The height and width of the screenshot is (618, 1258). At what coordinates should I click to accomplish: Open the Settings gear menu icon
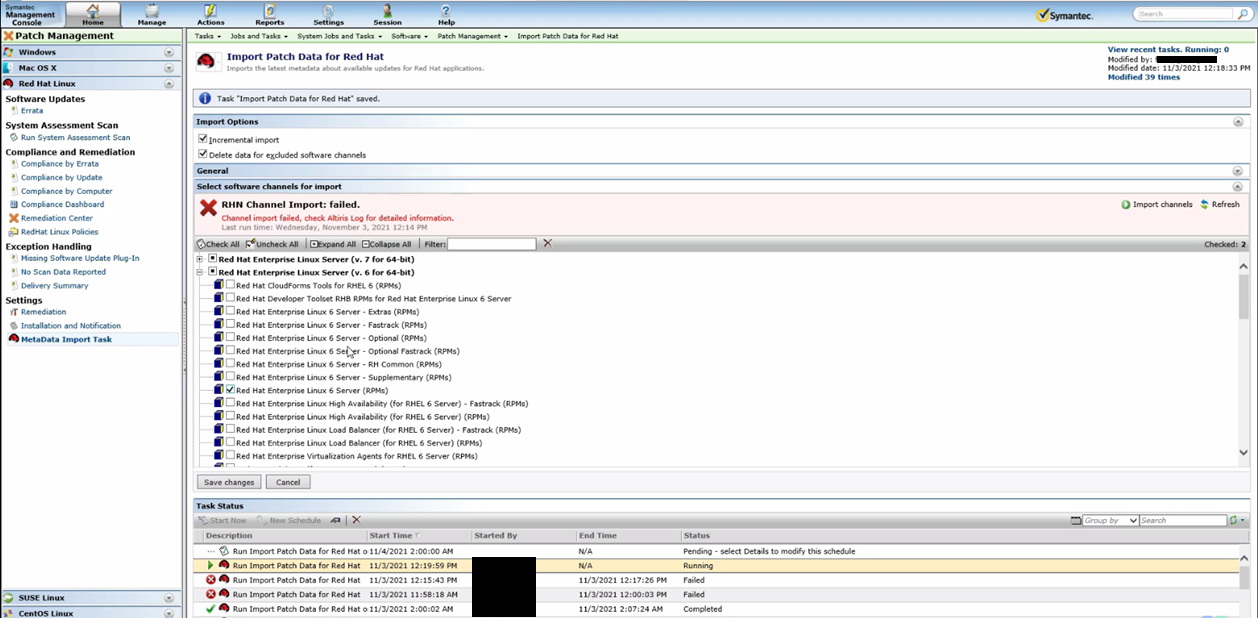328,10
